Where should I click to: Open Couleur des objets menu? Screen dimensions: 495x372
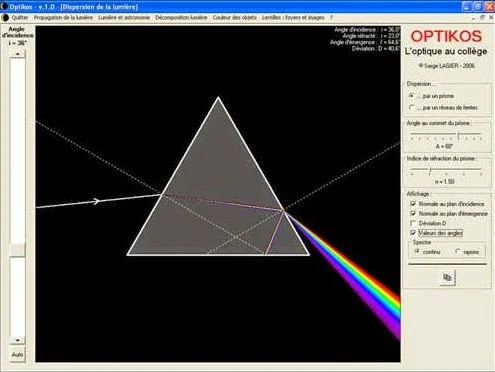[235, 17]
